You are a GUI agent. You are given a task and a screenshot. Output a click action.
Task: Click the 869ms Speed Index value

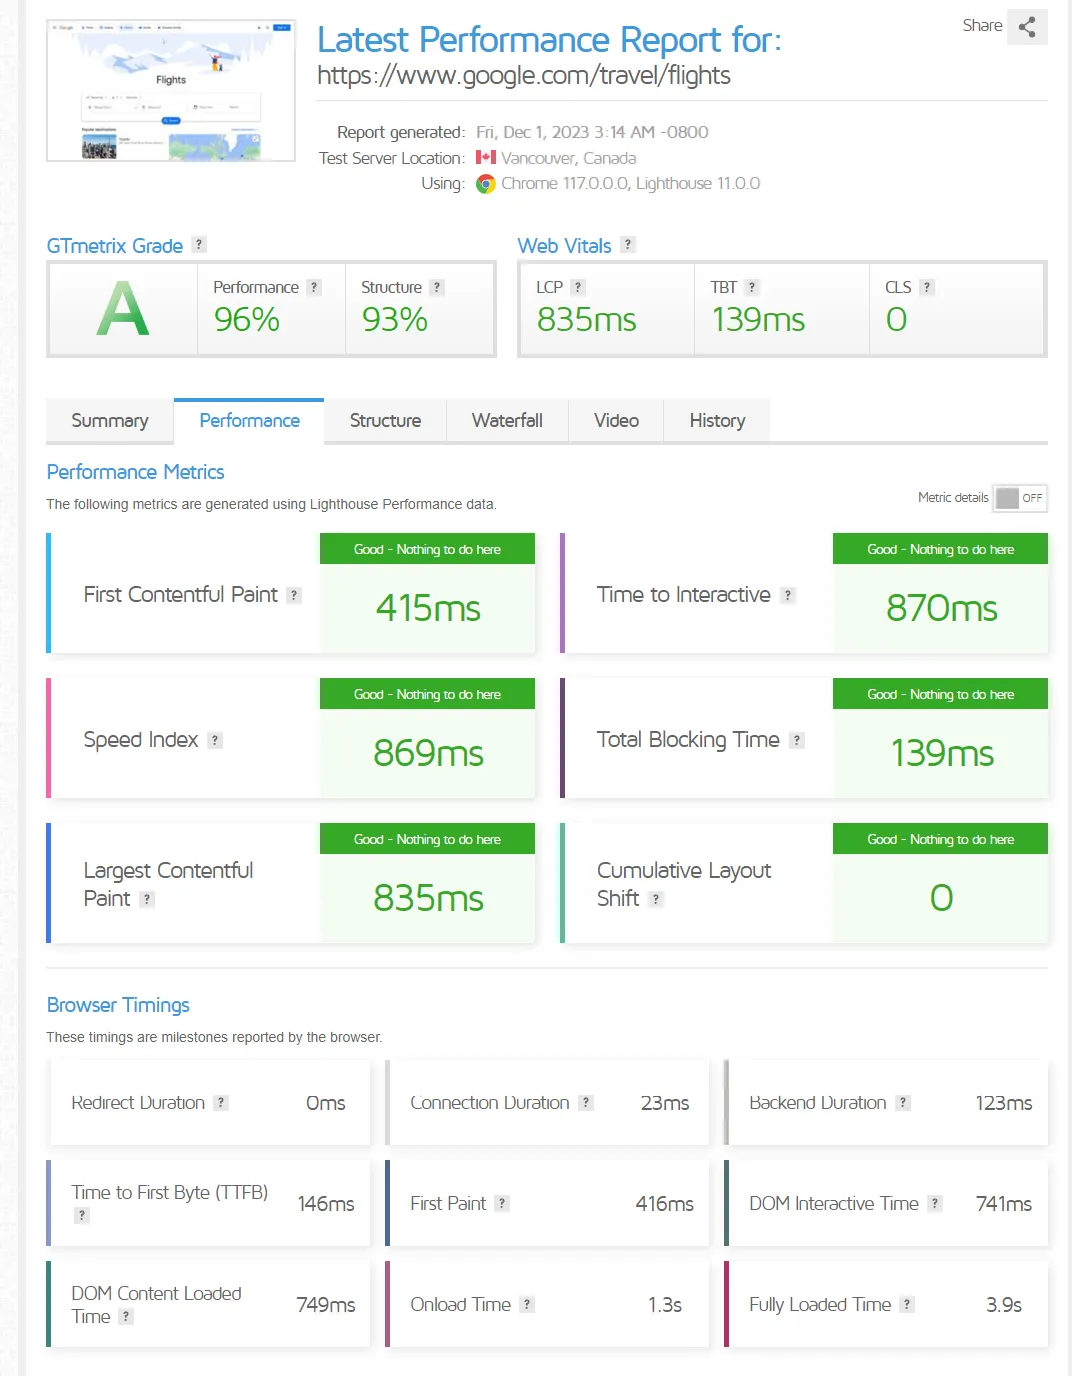(x=428, y=753)
